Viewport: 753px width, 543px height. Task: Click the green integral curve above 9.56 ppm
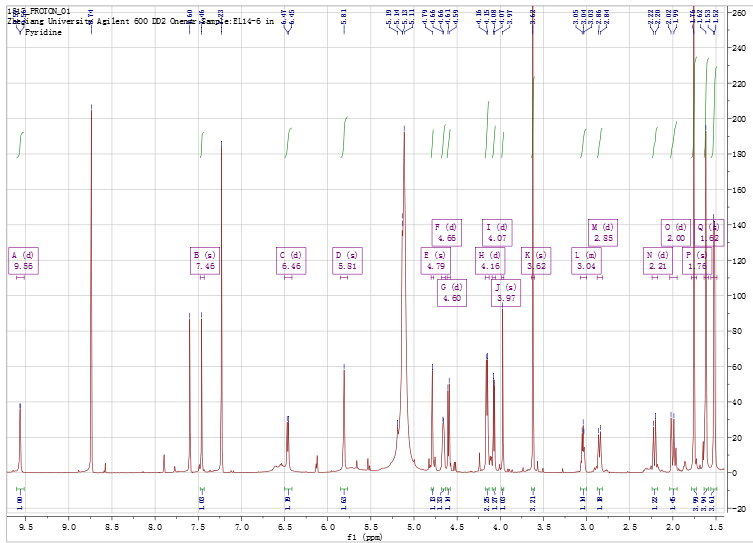pyautogui.click(x=20, y=145)
